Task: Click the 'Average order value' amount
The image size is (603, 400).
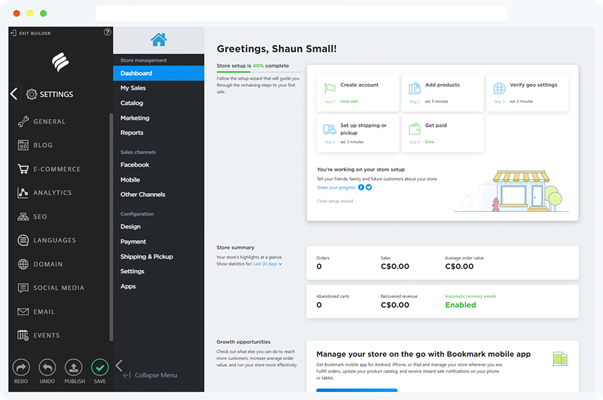Action: (459, 266)
